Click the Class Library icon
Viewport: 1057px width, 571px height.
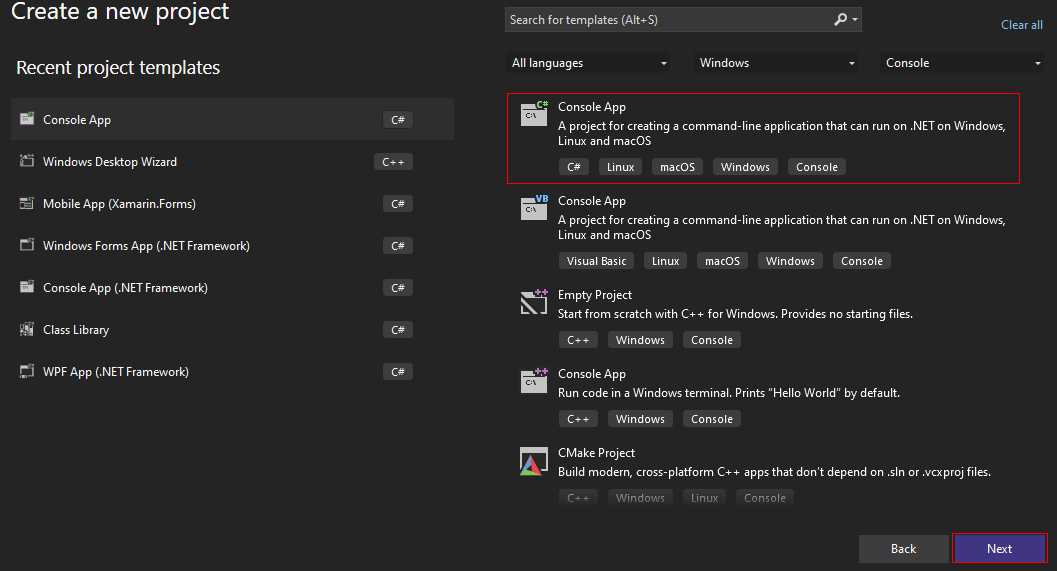click(x=27, y=329)
